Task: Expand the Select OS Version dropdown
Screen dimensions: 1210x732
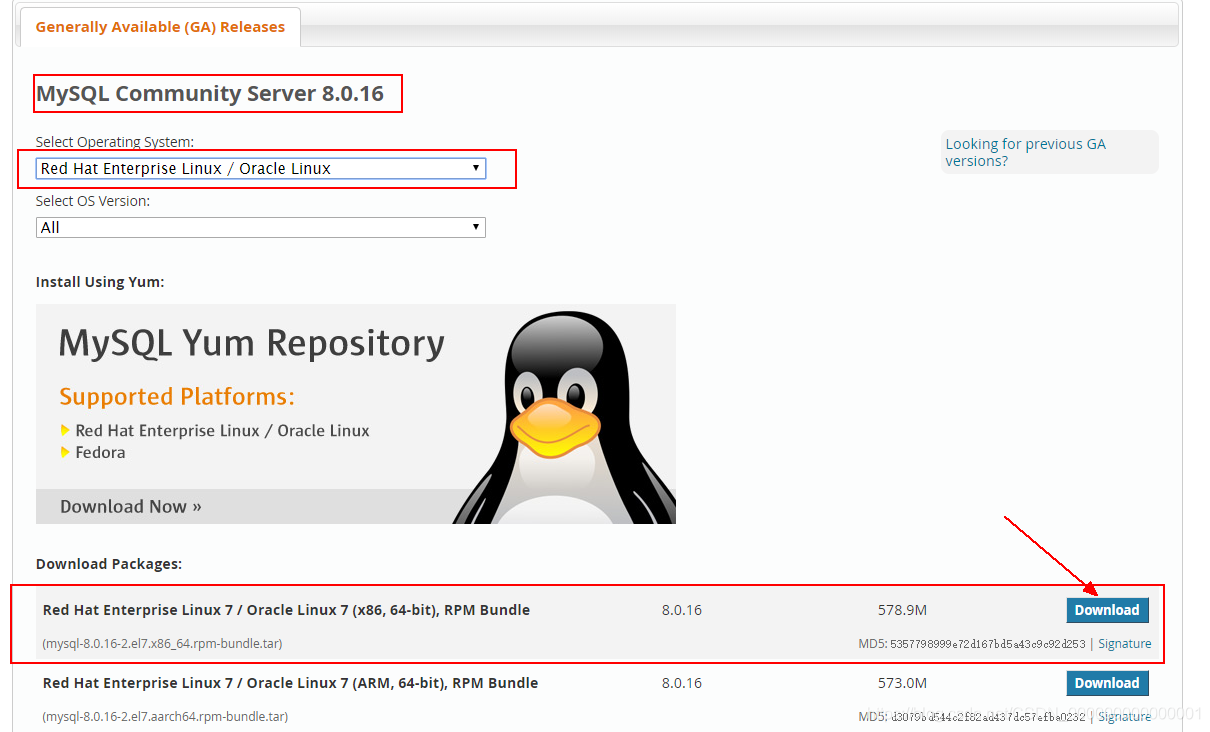Action: click(x=260, y=227)
